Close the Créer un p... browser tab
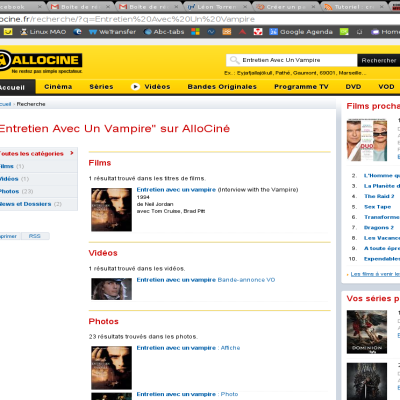 point(313,7)
